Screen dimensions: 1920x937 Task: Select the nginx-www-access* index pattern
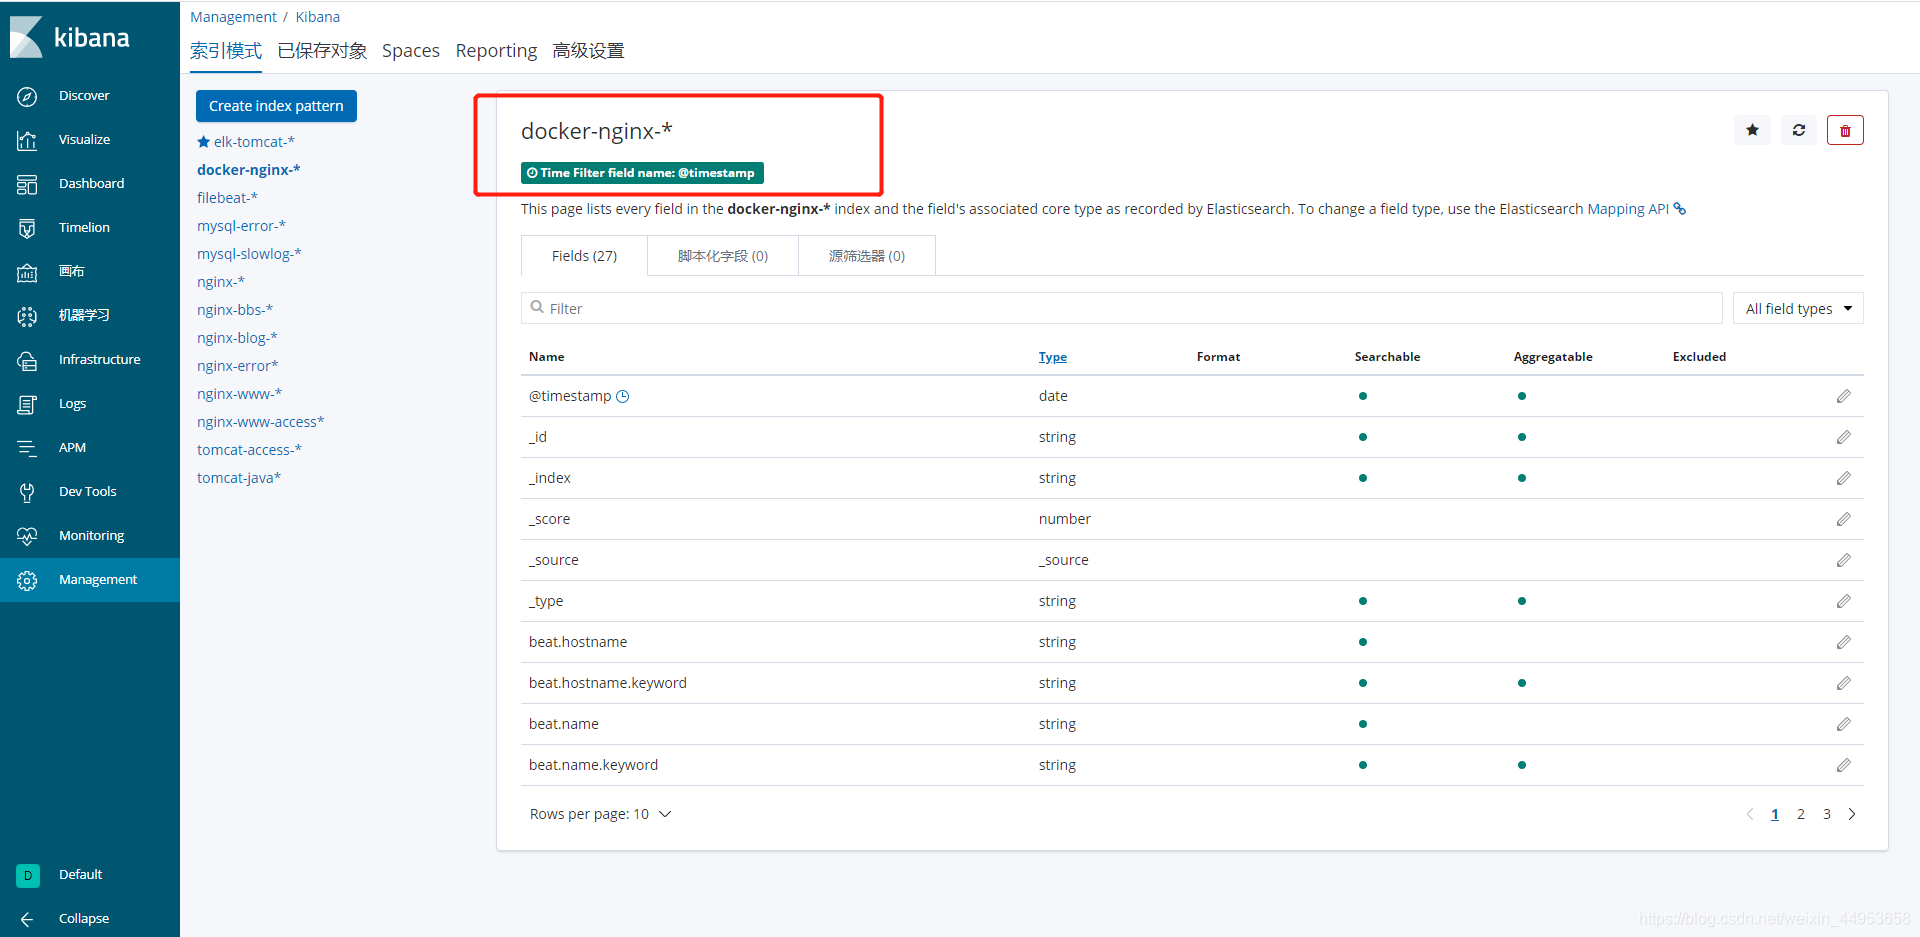click(x=261, y=422)
